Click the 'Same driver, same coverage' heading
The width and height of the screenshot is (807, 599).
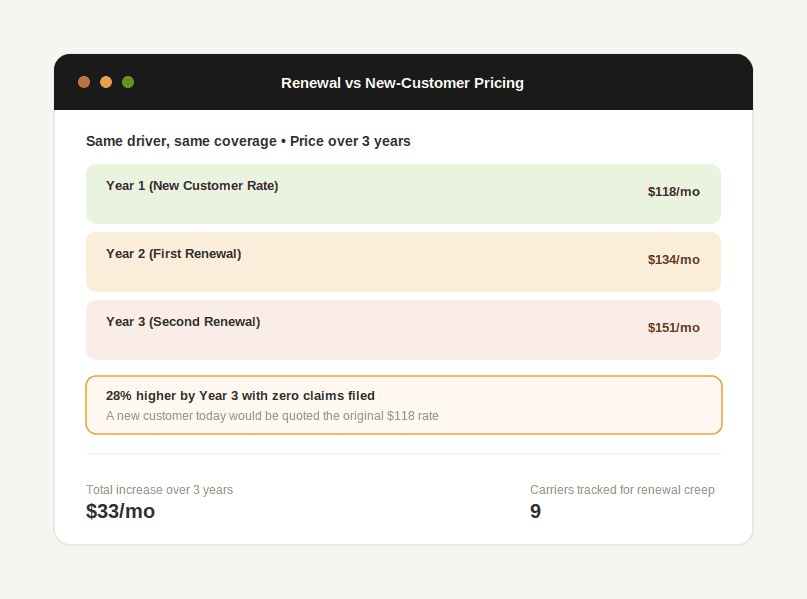[x=248, y=141]
